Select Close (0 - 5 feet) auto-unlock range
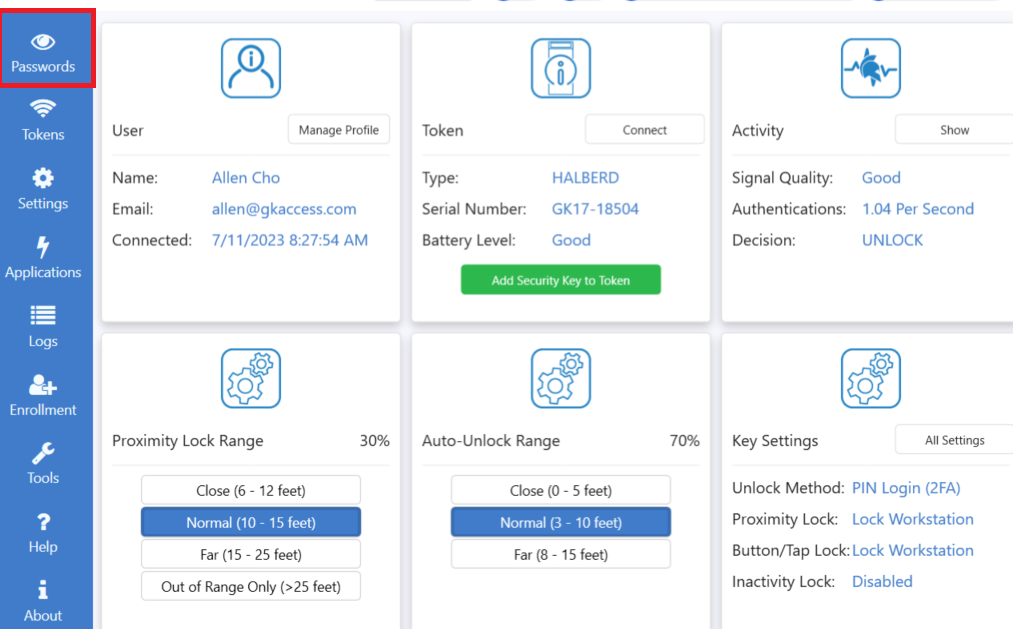Screen dimensions: 1013x629 point(560,490)
